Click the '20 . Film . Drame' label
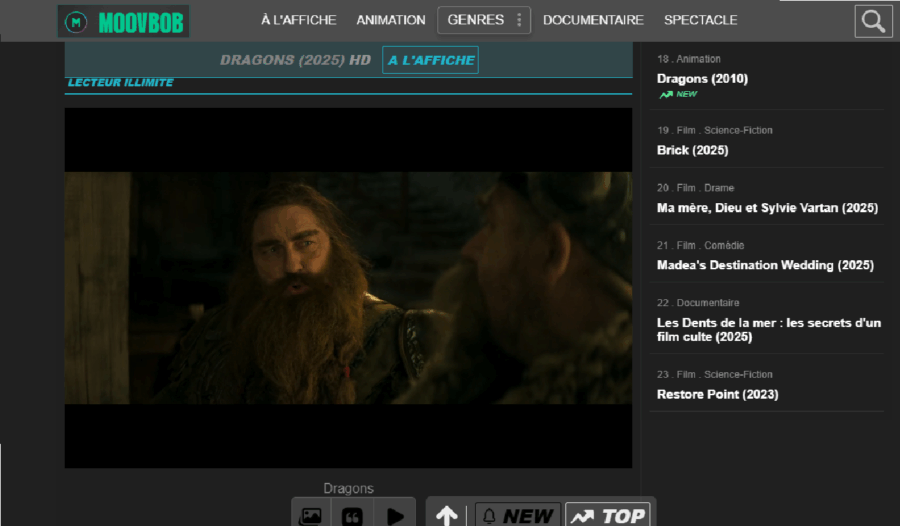The height and width of the screenshot is (526, 900). tap(695, 188)
